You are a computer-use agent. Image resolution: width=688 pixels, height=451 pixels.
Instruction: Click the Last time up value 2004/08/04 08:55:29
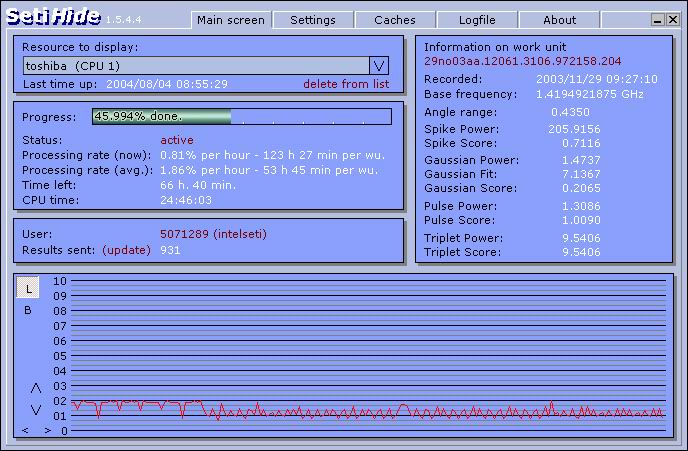pyautogui.click(x=167, y=84)
